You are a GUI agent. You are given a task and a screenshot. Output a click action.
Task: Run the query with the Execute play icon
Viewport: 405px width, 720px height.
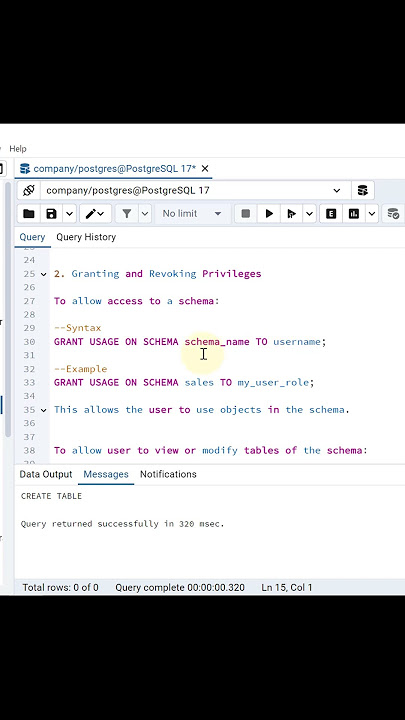(269, 214)
